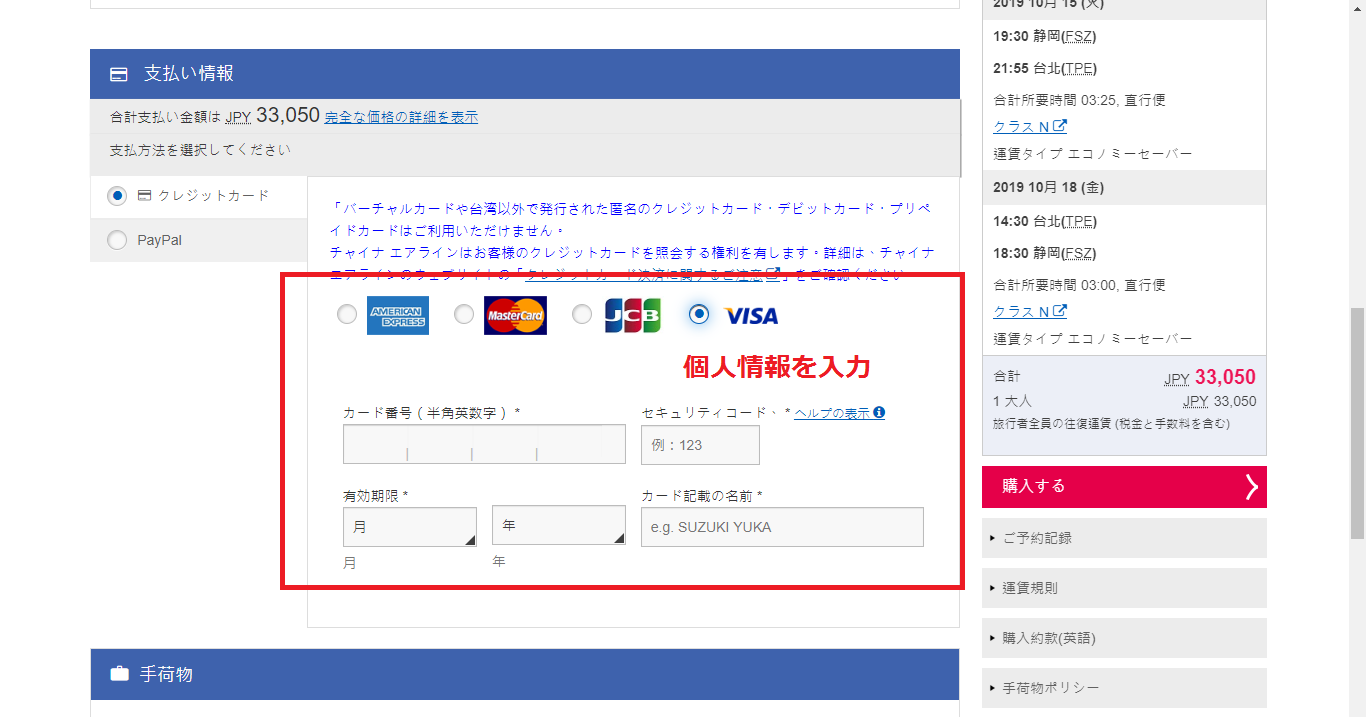The height and width of the screenshot is (717, 1366).
Task: Click the external link icon beside first クラス N
Action: pyautogui.click(x=1060, y=126)
